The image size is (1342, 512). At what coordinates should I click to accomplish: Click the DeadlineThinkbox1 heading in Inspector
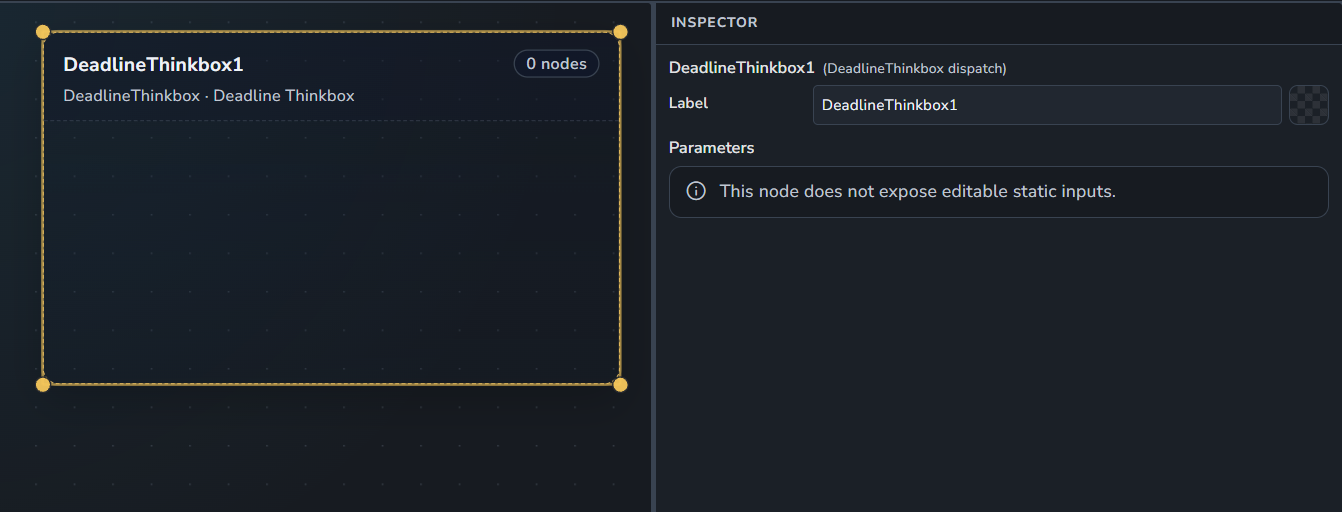pyautogui.click(x=741, y=68)
